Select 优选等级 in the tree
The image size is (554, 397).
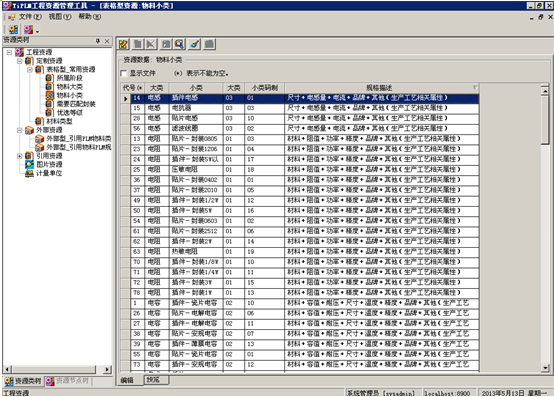pyautogui.click(x=70, y=113)
